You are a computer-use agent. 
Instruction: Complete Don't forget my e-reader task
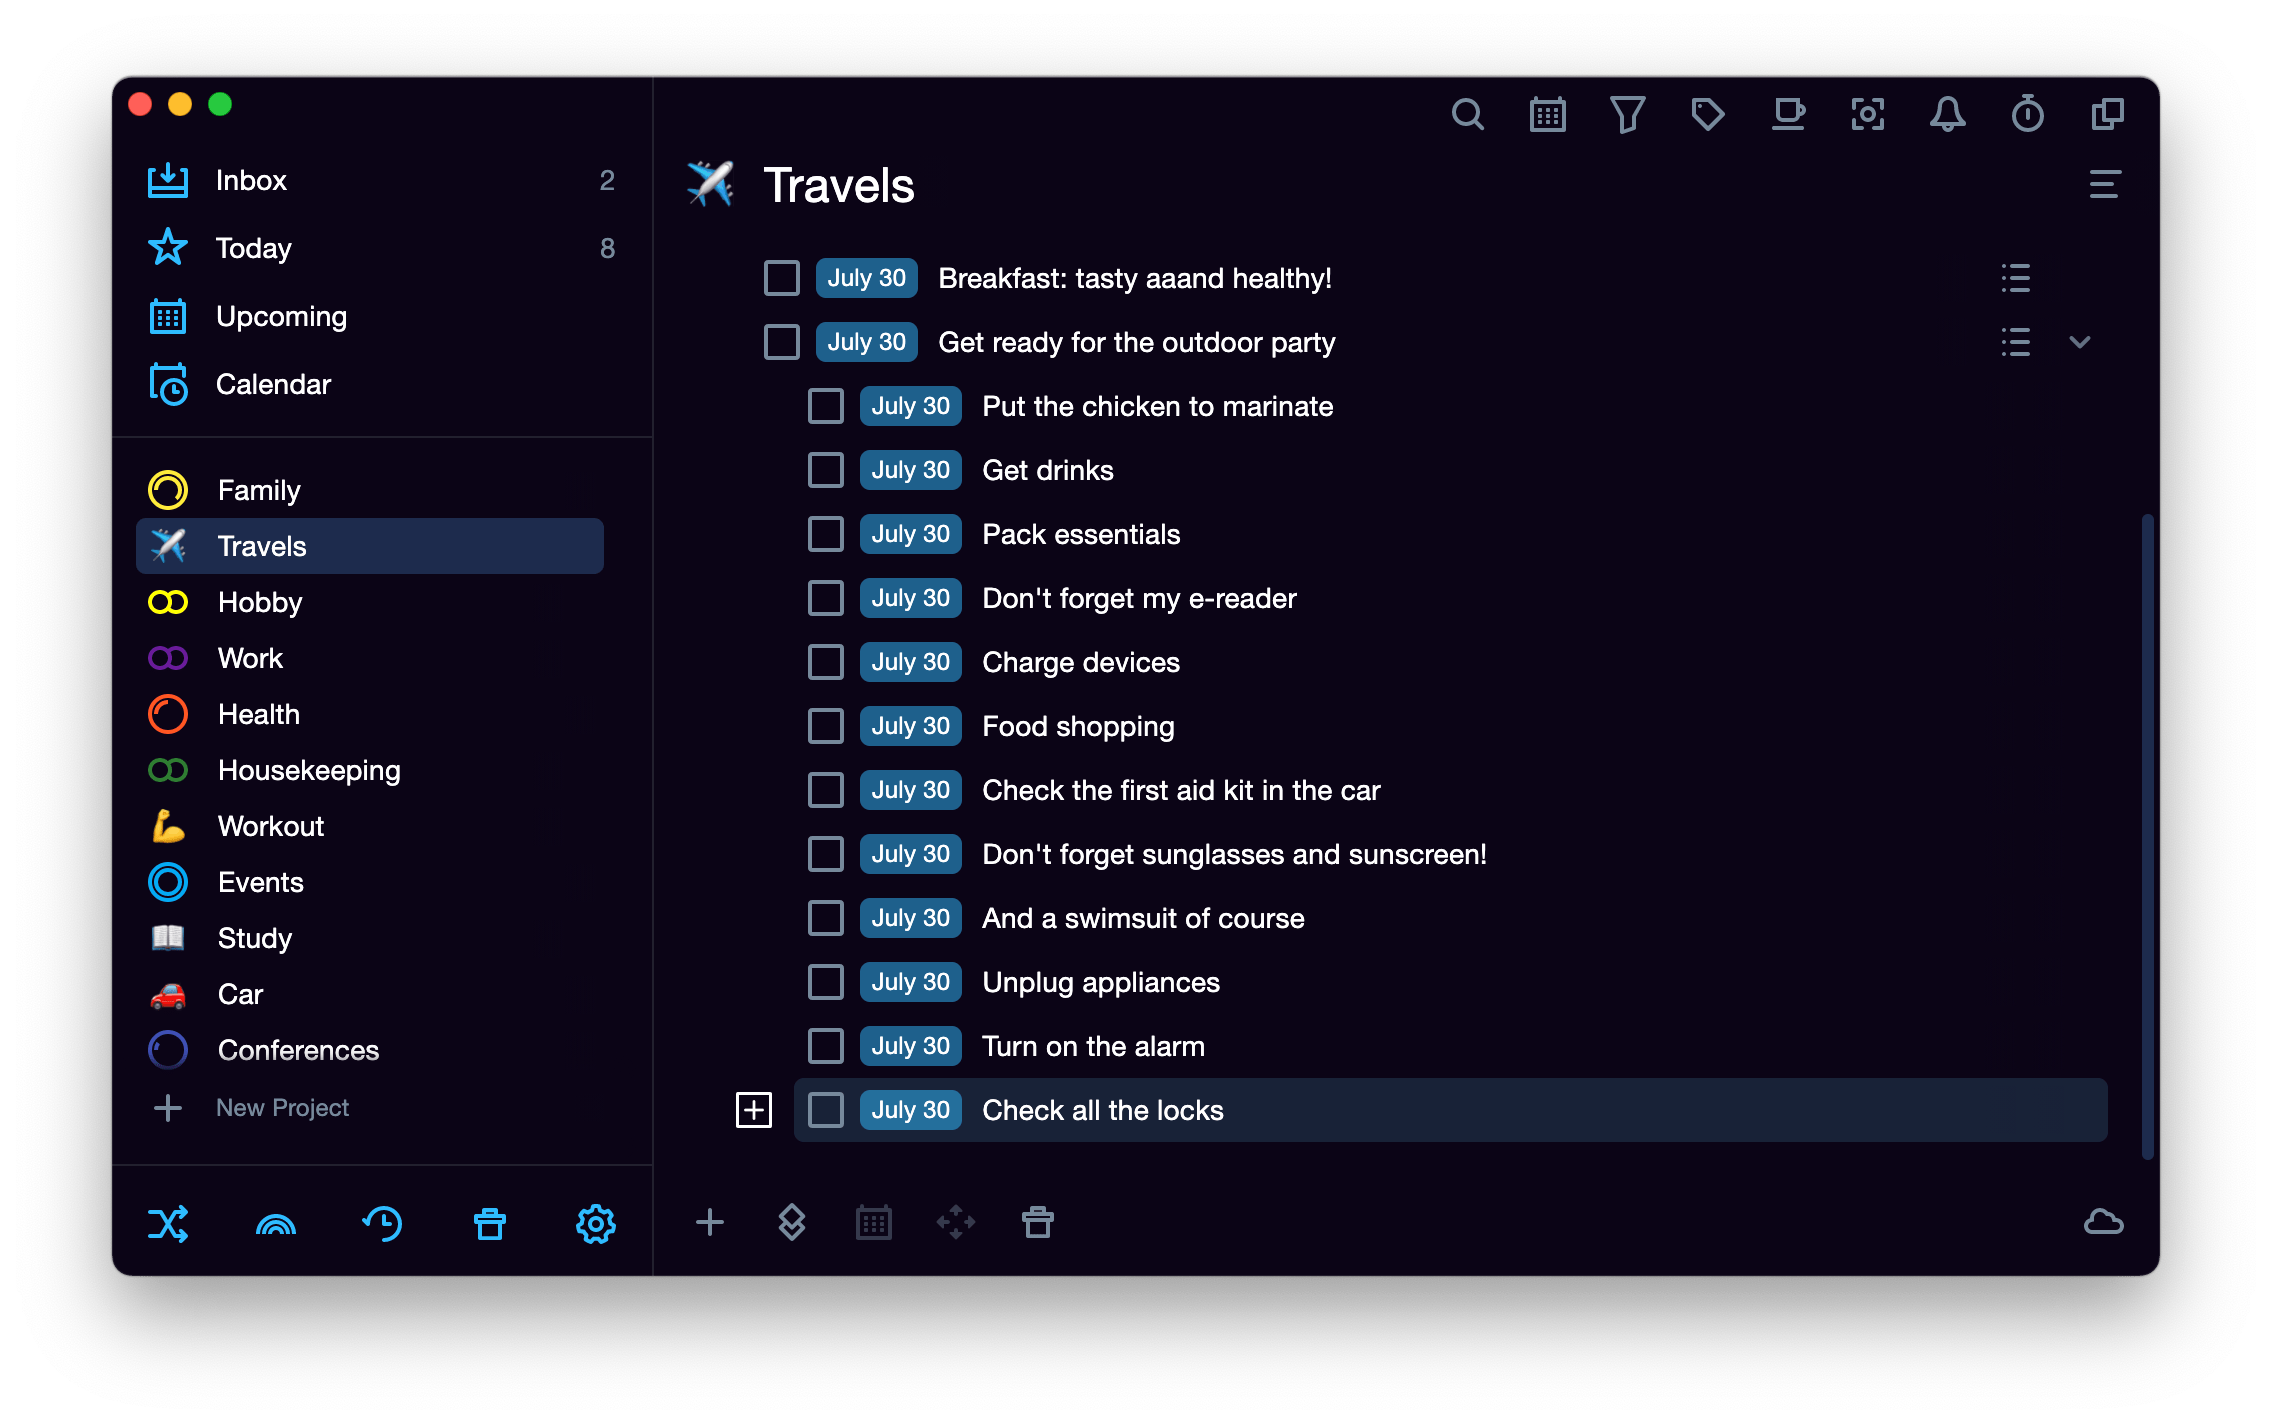coord(825,598)
